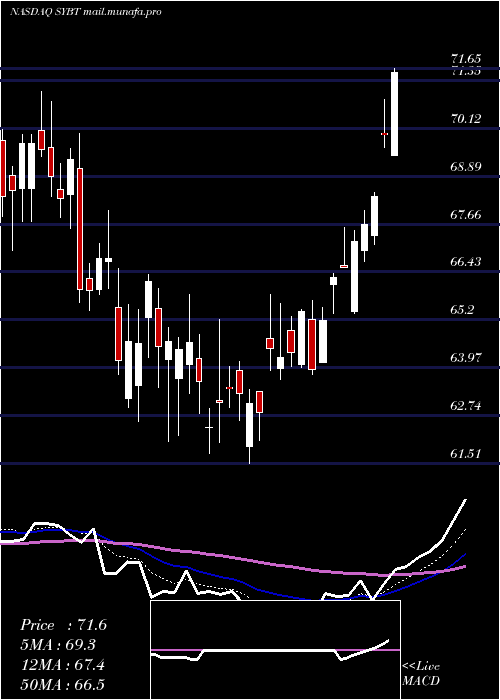Viewport: 500px width, 700px height.
Task: Click the 71.65 price level label
Action: point(466,58)
